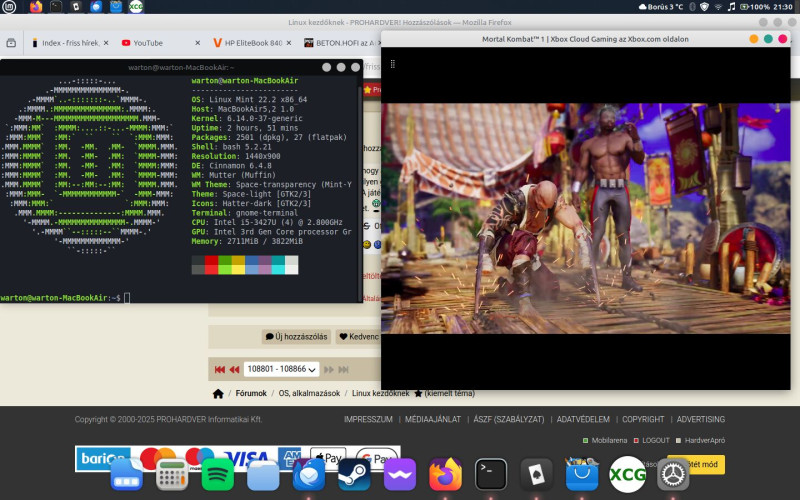Viewport: 800px width, 500px height.
Task: Open the ADATVÉDELEM footer link
Action: (x=583, y=419)
